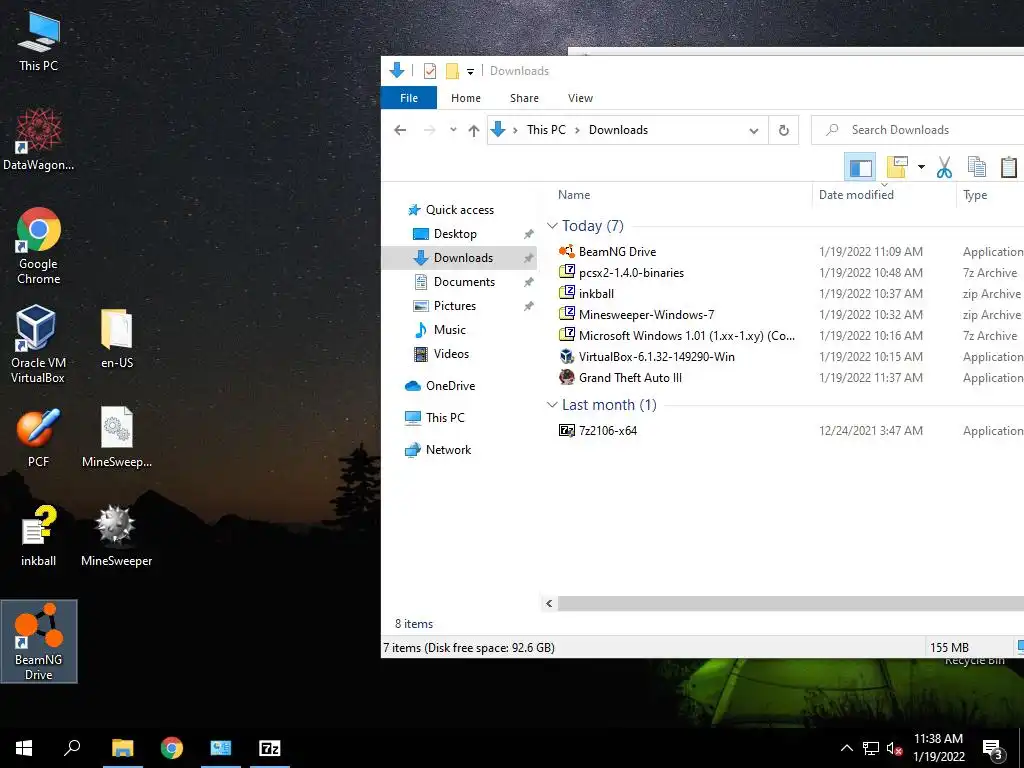Open the Windows Start menu
Screen dimensions: 1024x768
pos(24,748)
